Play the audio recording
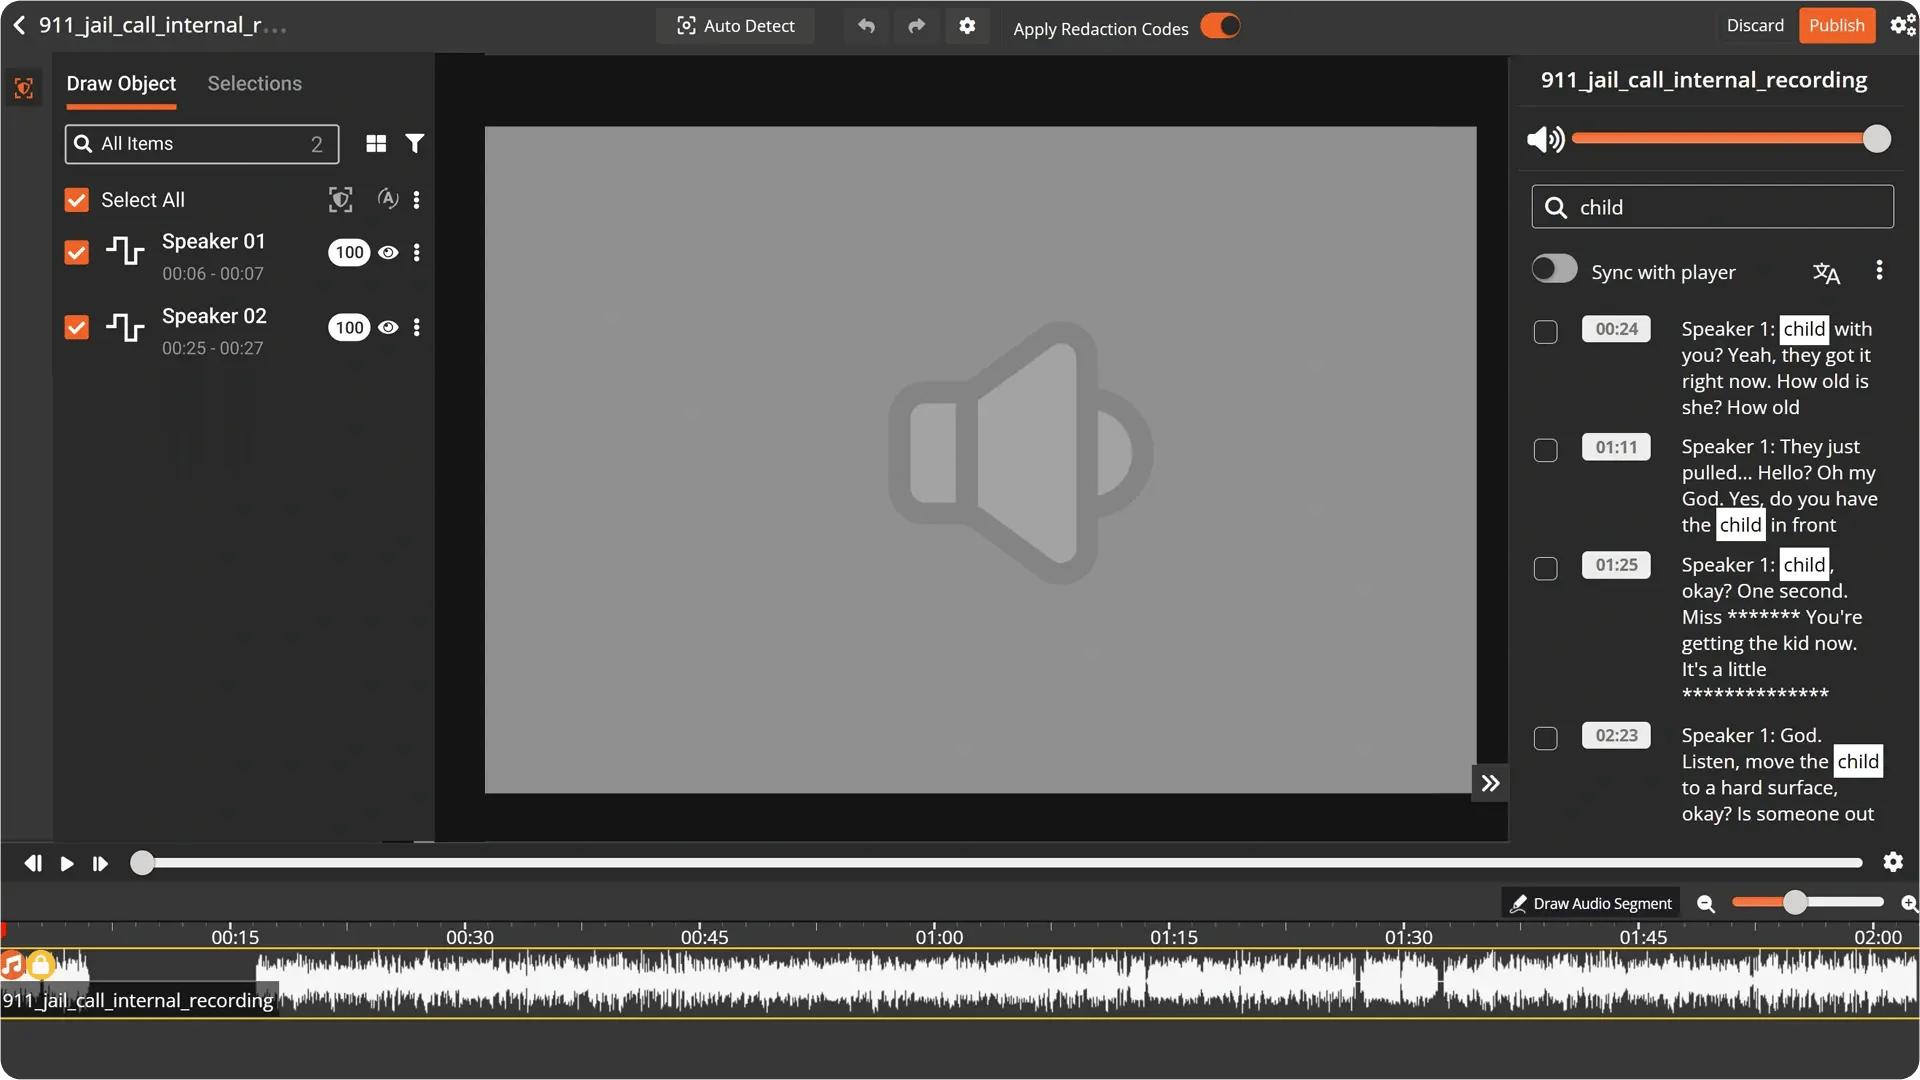This screenshot has height=1080, width=1920. pyautogui.click(x=67, y=863)
